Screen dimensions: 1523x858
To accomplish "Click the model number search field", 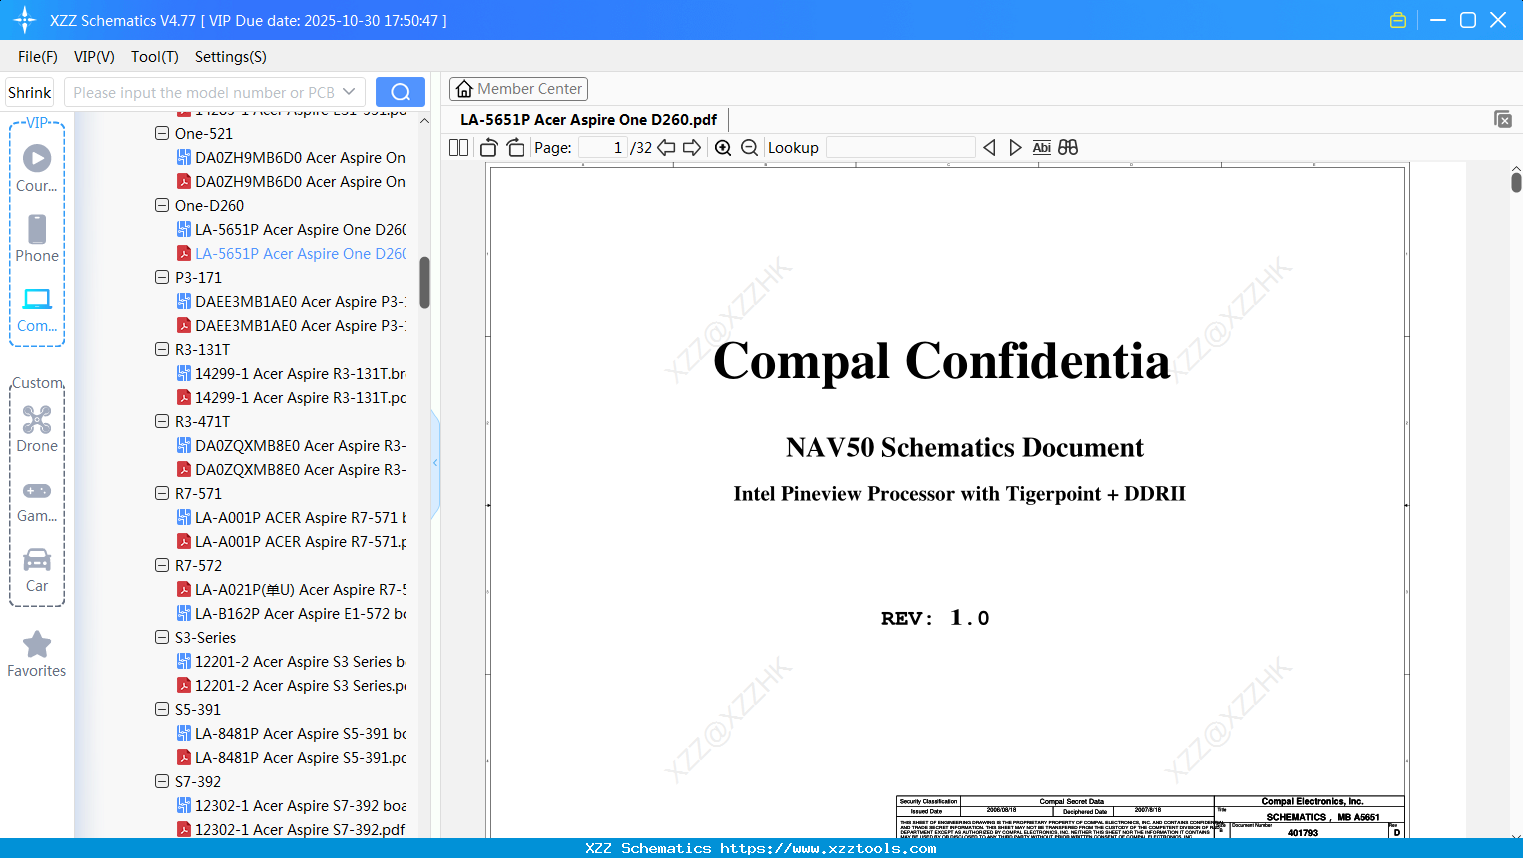I will pyautogui.click(x=204, y=92).
